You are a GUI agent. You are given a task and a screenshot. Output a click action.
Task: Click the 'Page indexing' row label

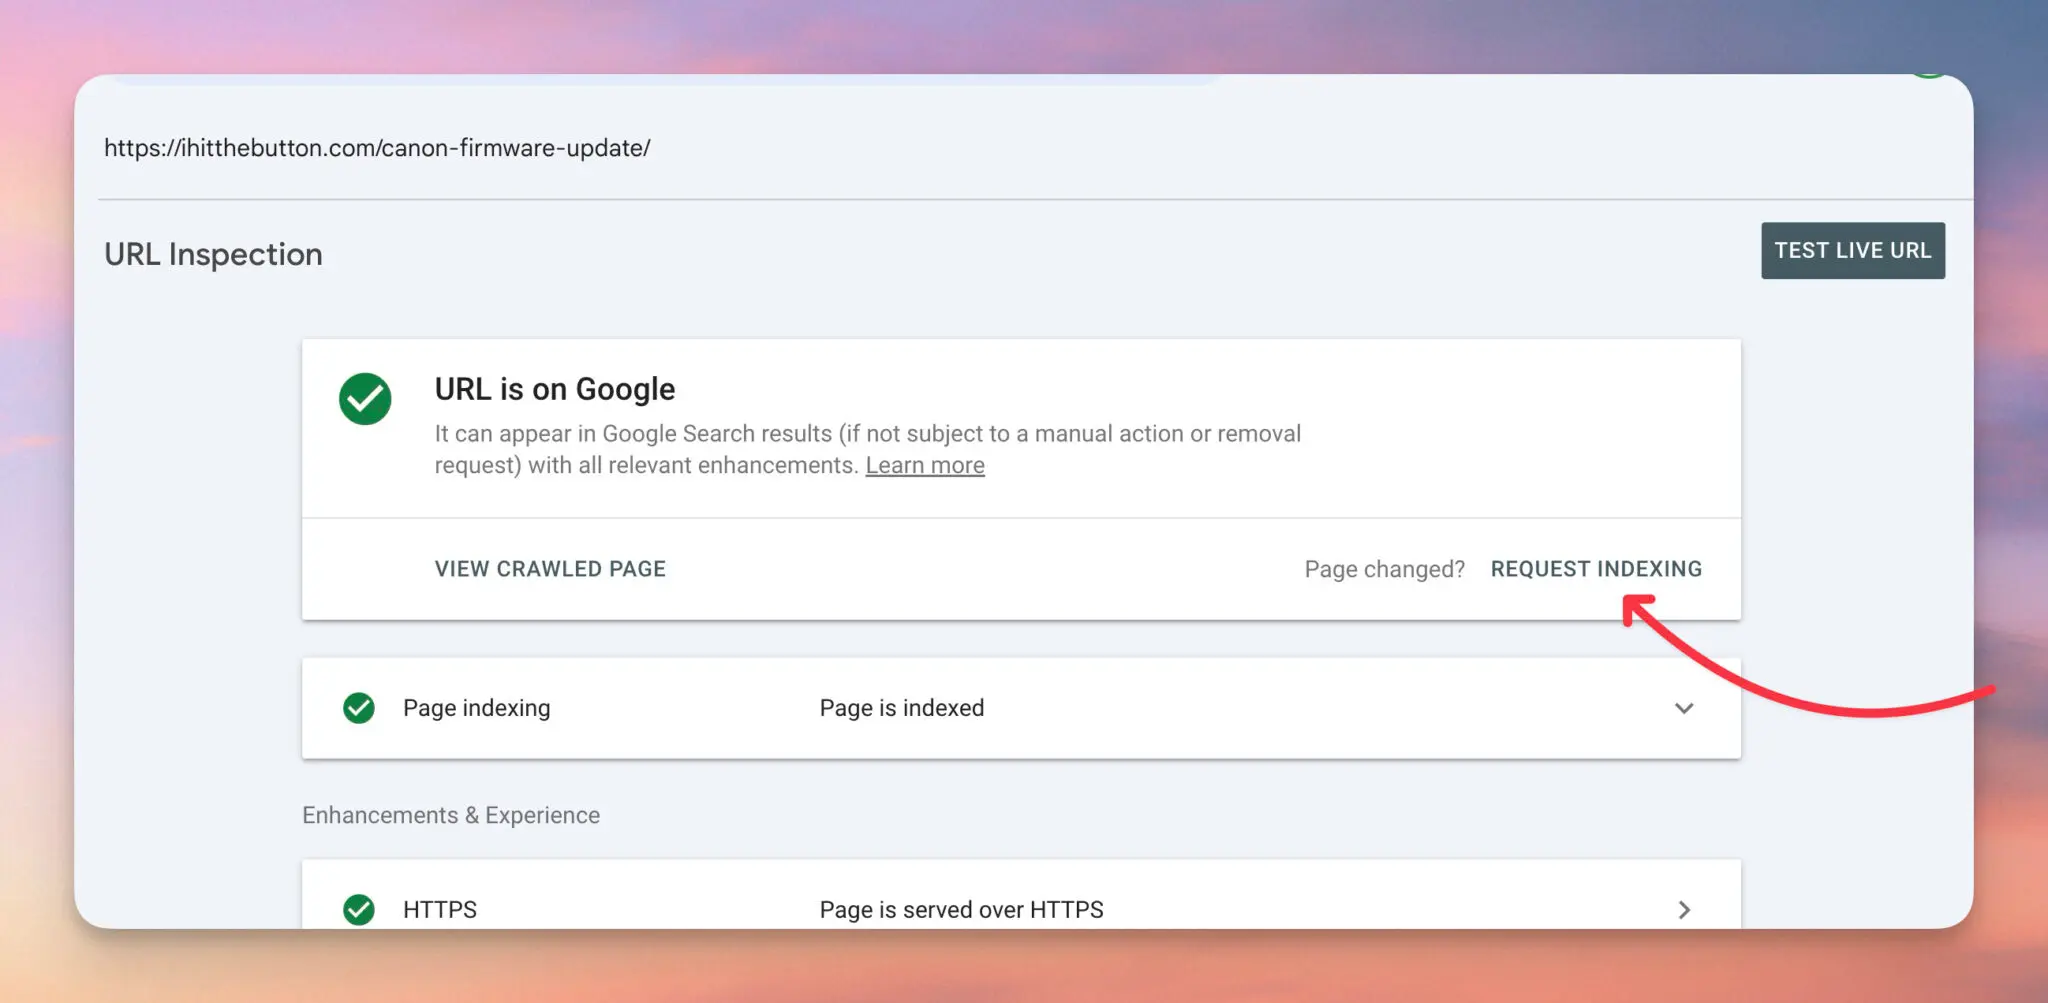(x=476, y=708)
